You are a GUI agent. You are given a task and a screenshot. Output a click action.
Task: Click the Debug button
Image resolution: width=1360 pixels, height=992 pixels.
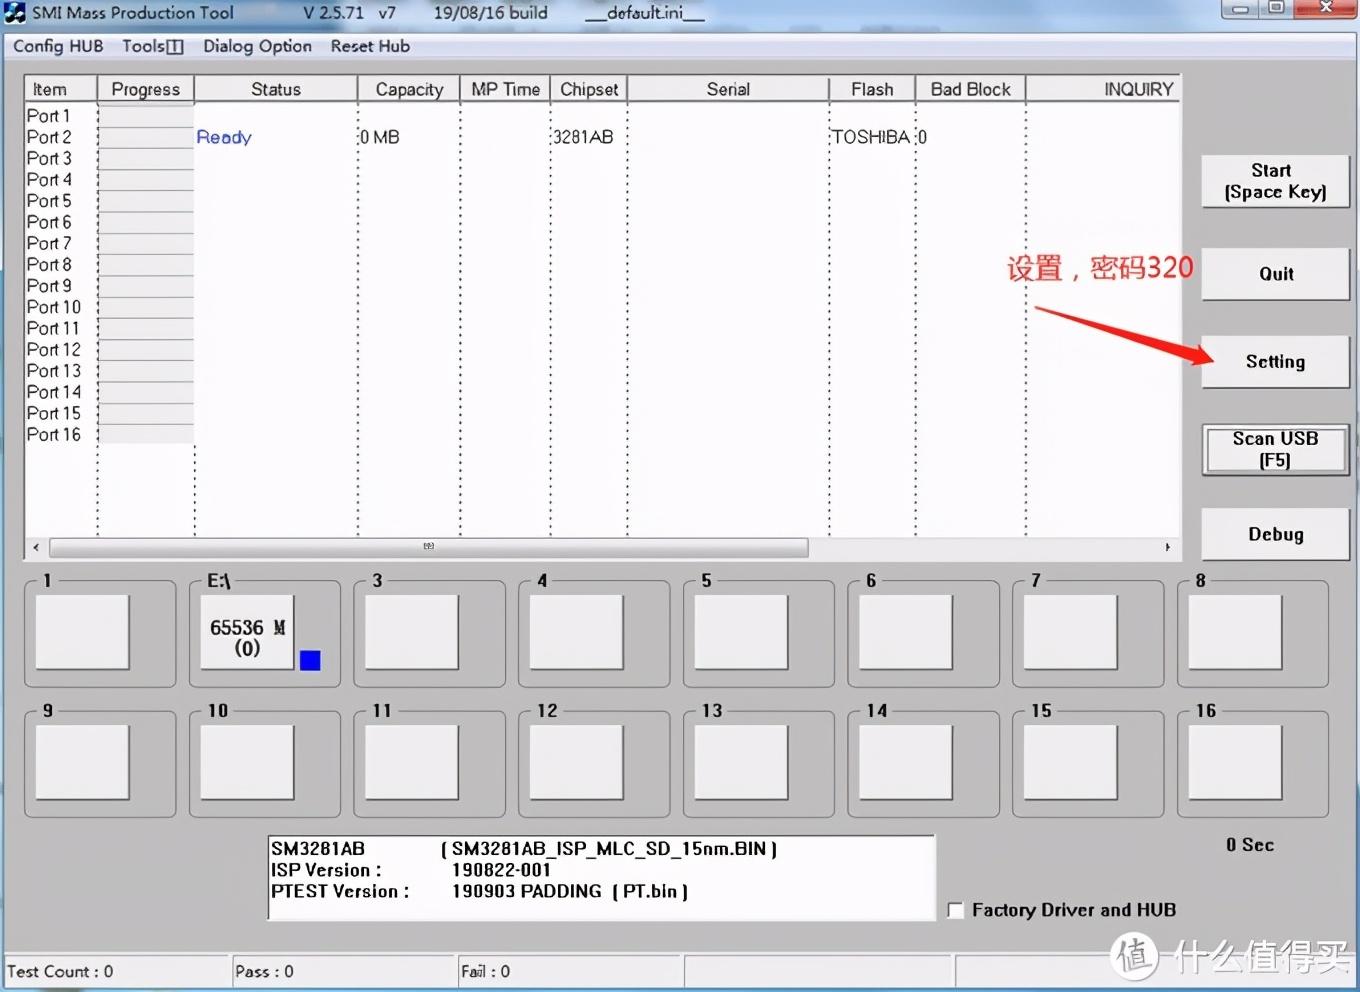click(x=1275, y=534)
